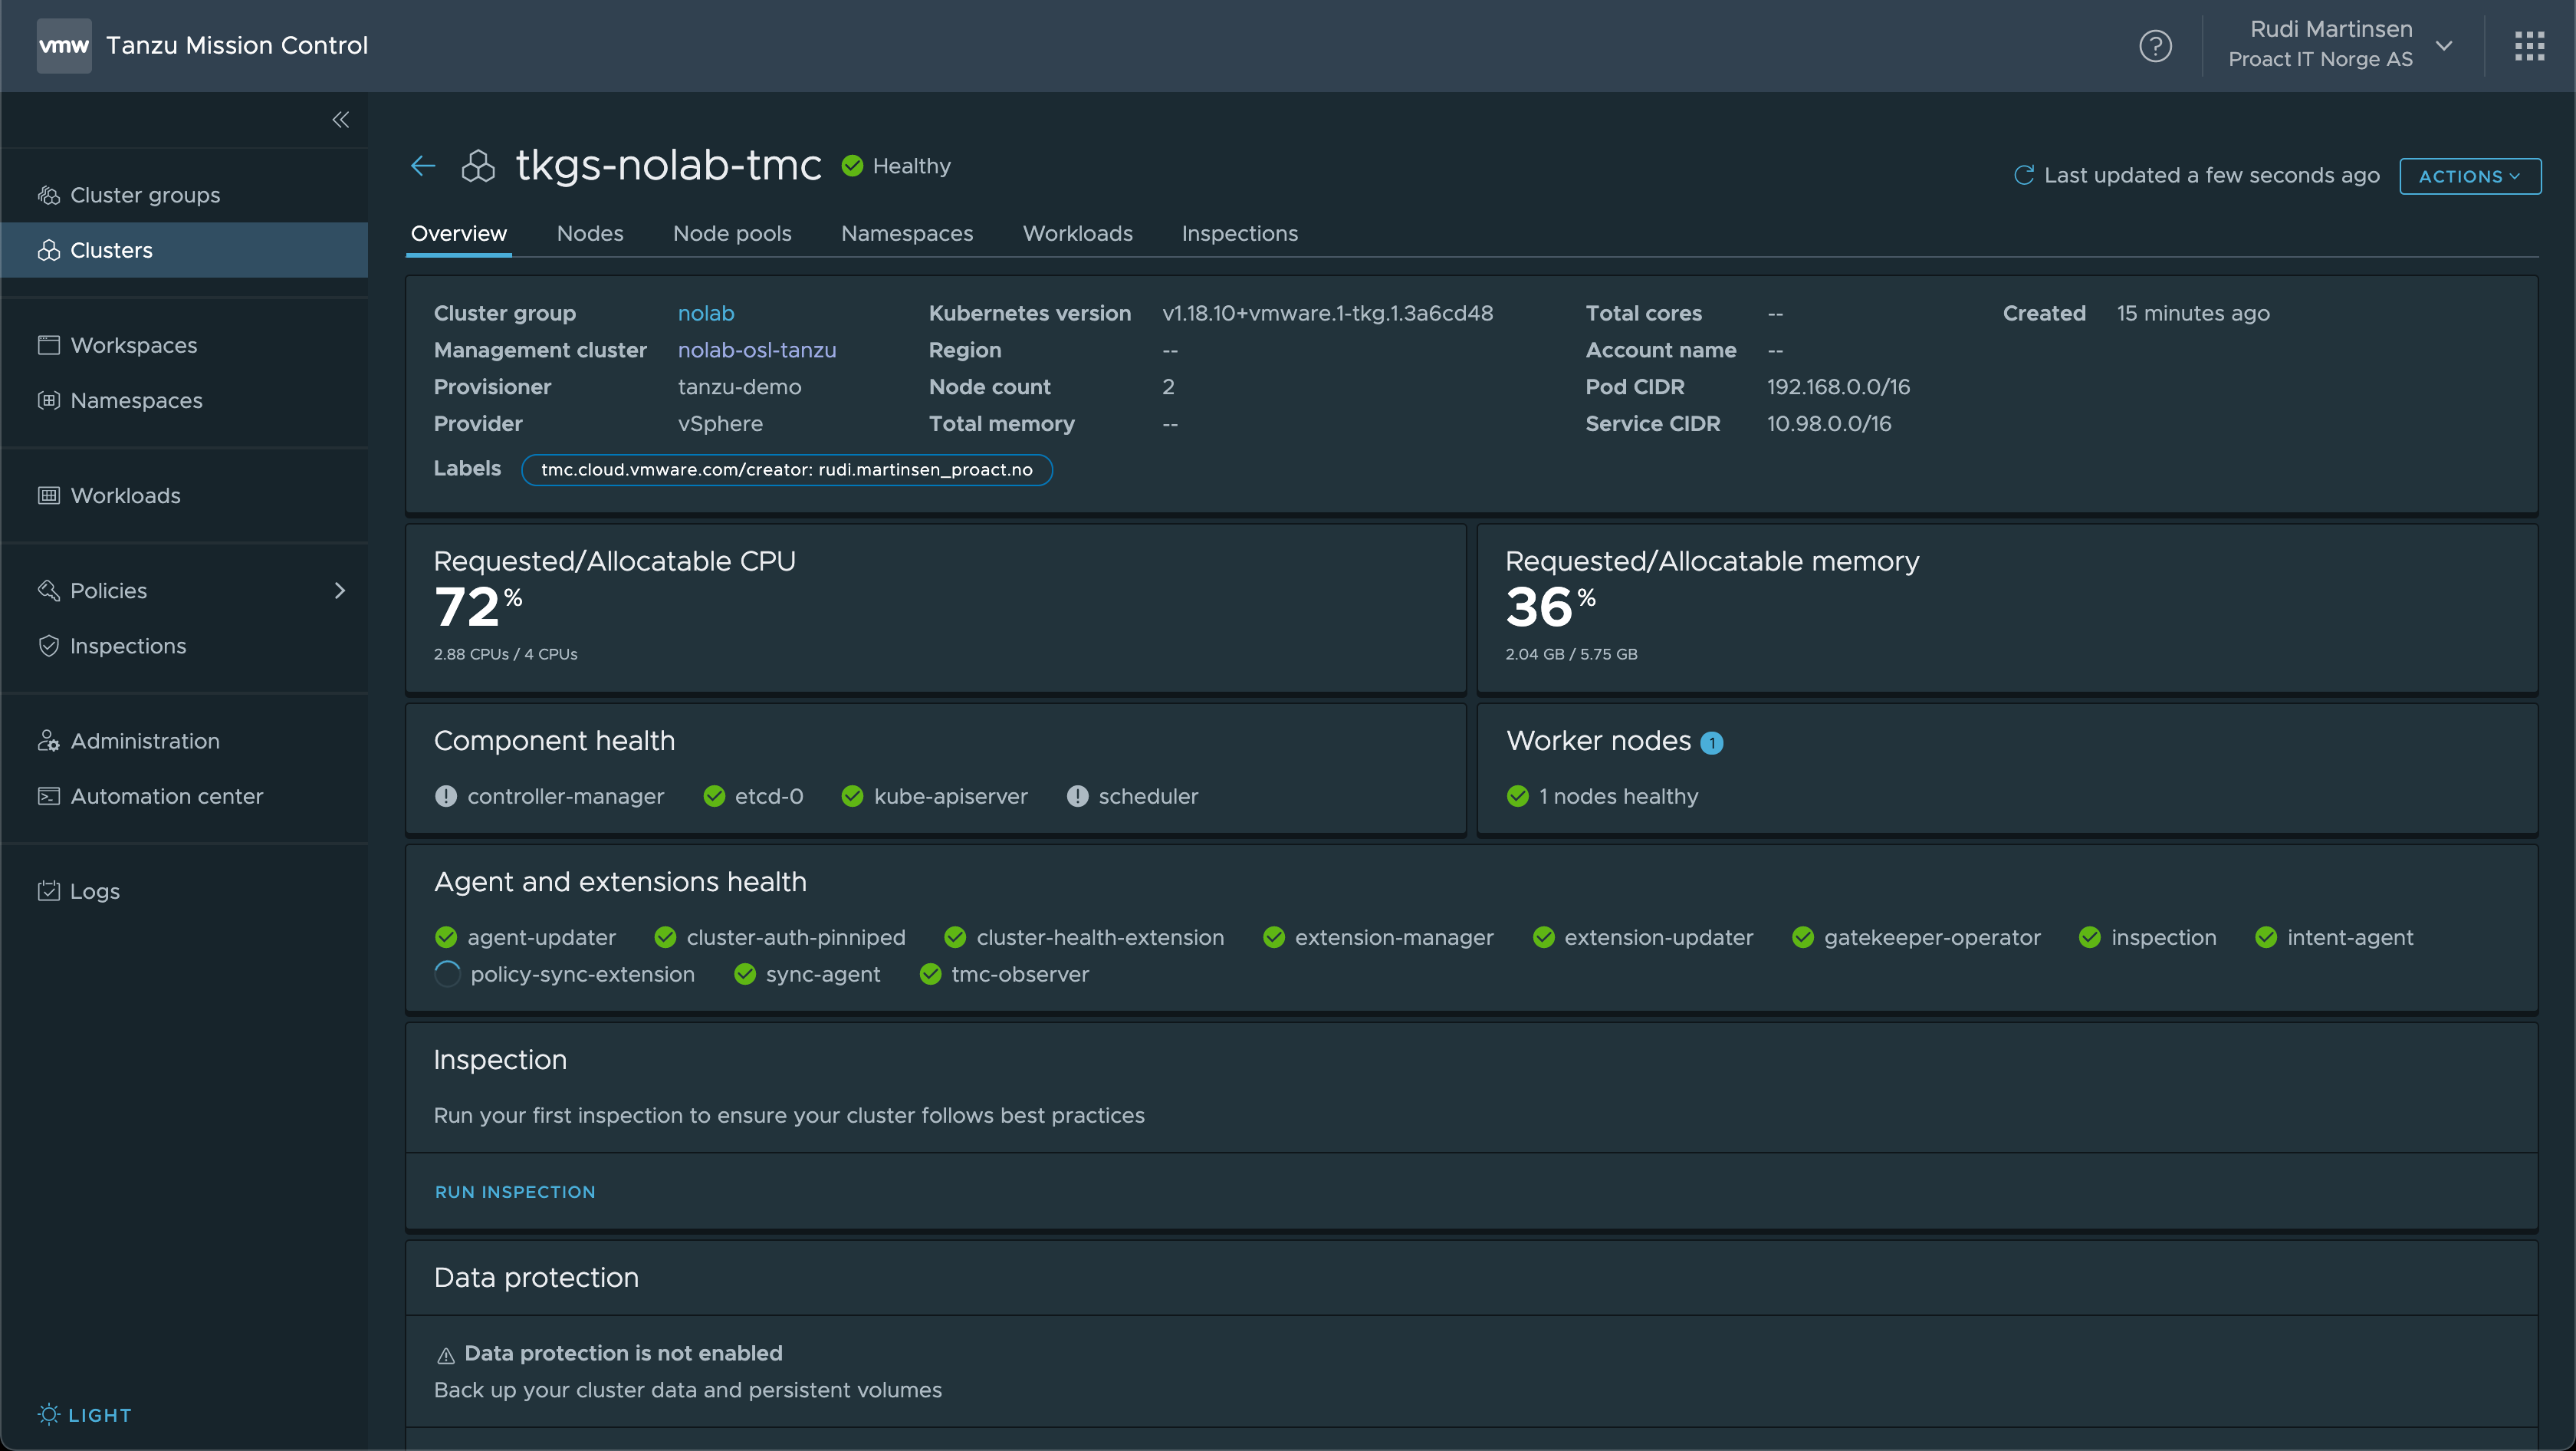Click the Tanzu Mission Control title
Image resolution: width=2576 pixels, height=1451 pixels.
pyautogui.click(x=237, y=46)
